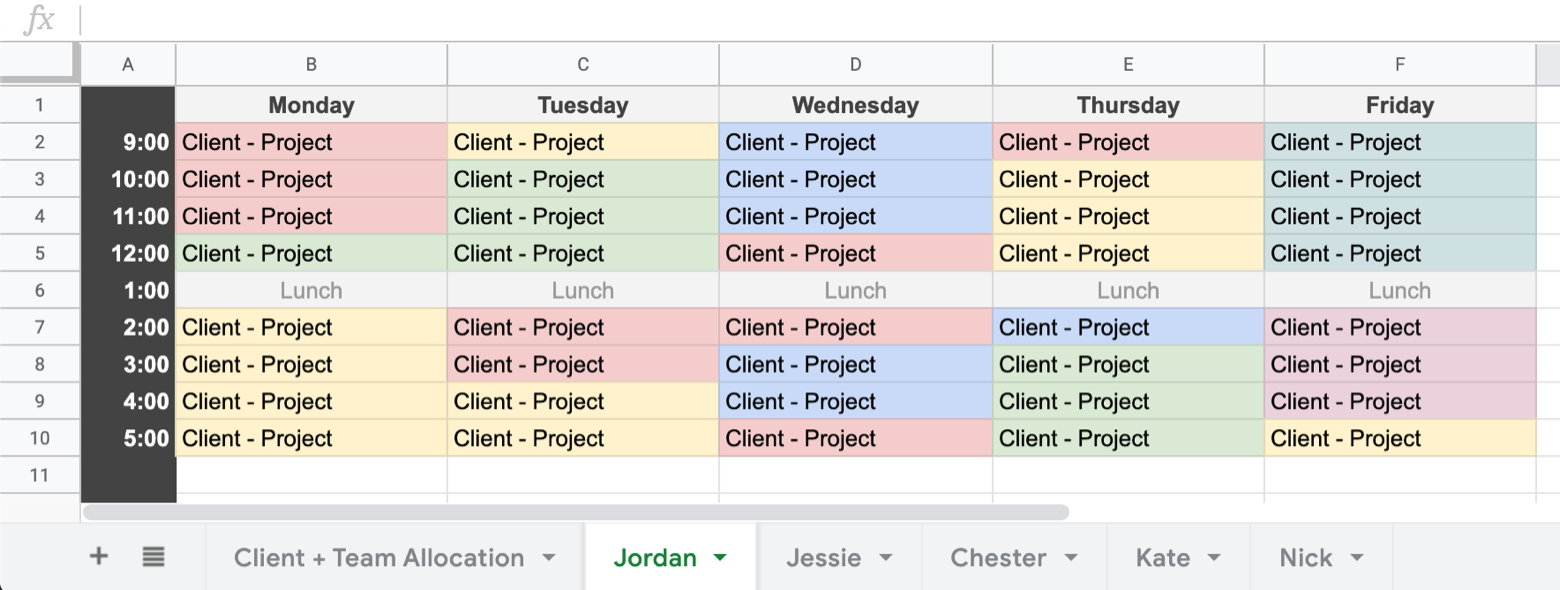
Task: Select the pink Friday 2:00 cell
Action: tap(1399, 328)
